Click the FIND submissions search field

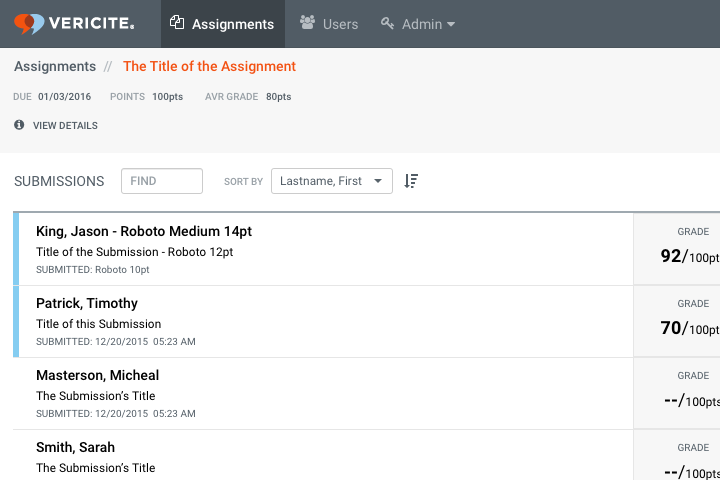162,181
